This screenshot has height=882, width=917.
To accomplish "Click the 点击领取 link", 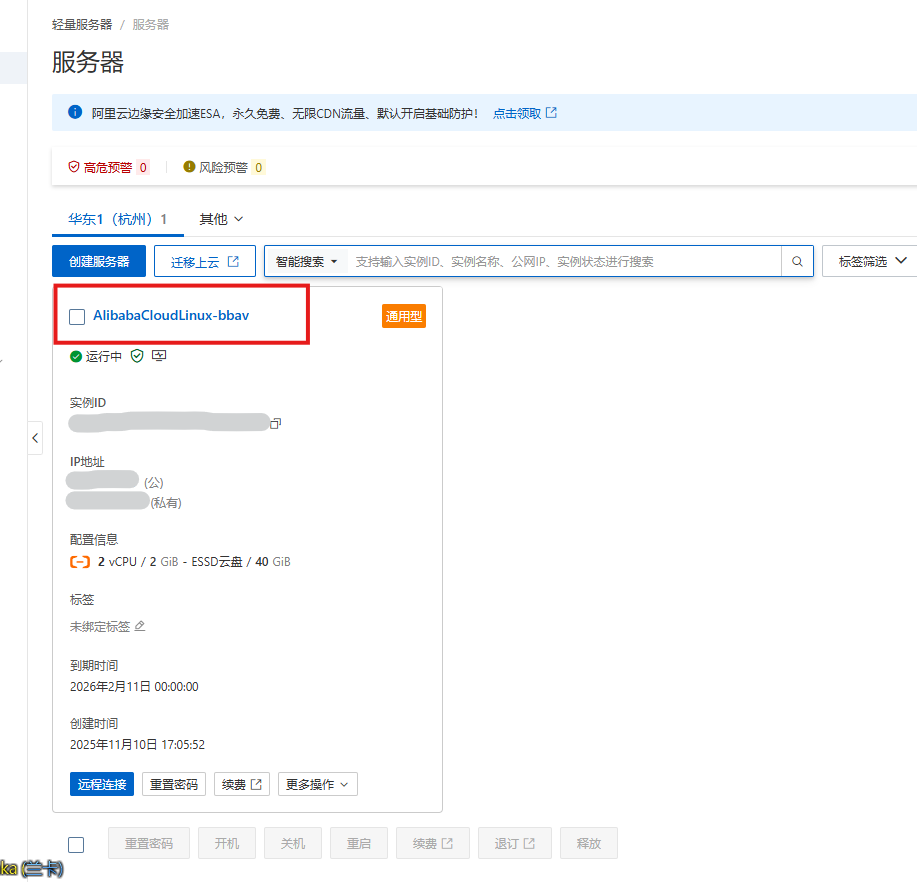I will (517, 113).
